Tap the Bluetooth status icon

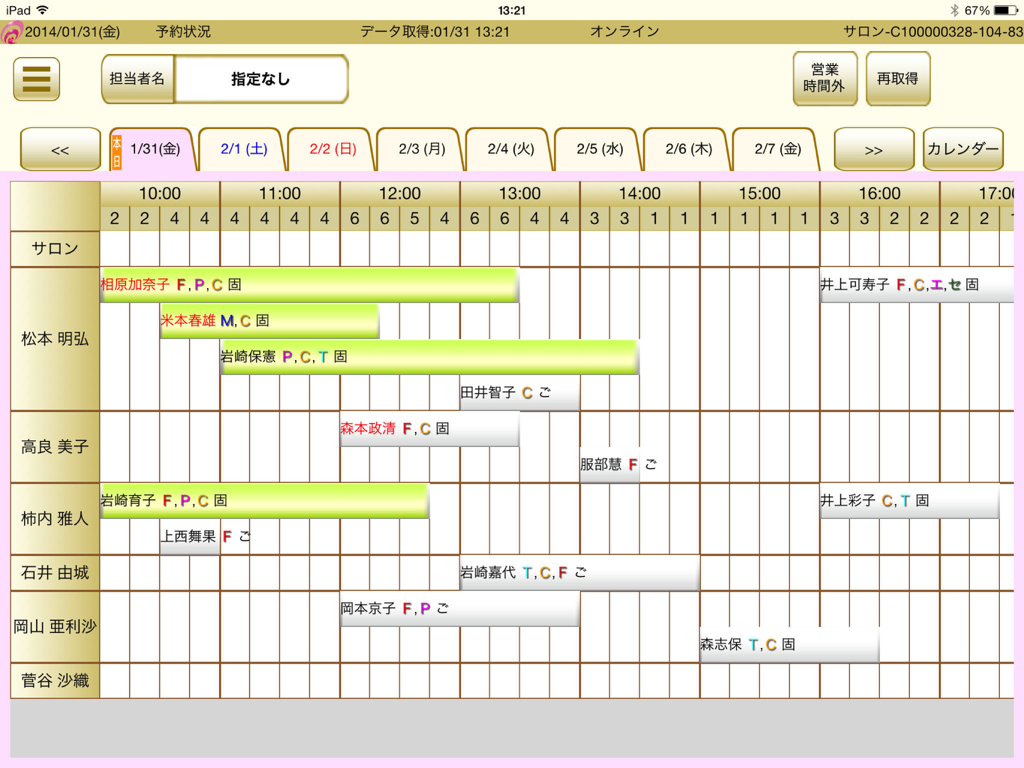954,10
